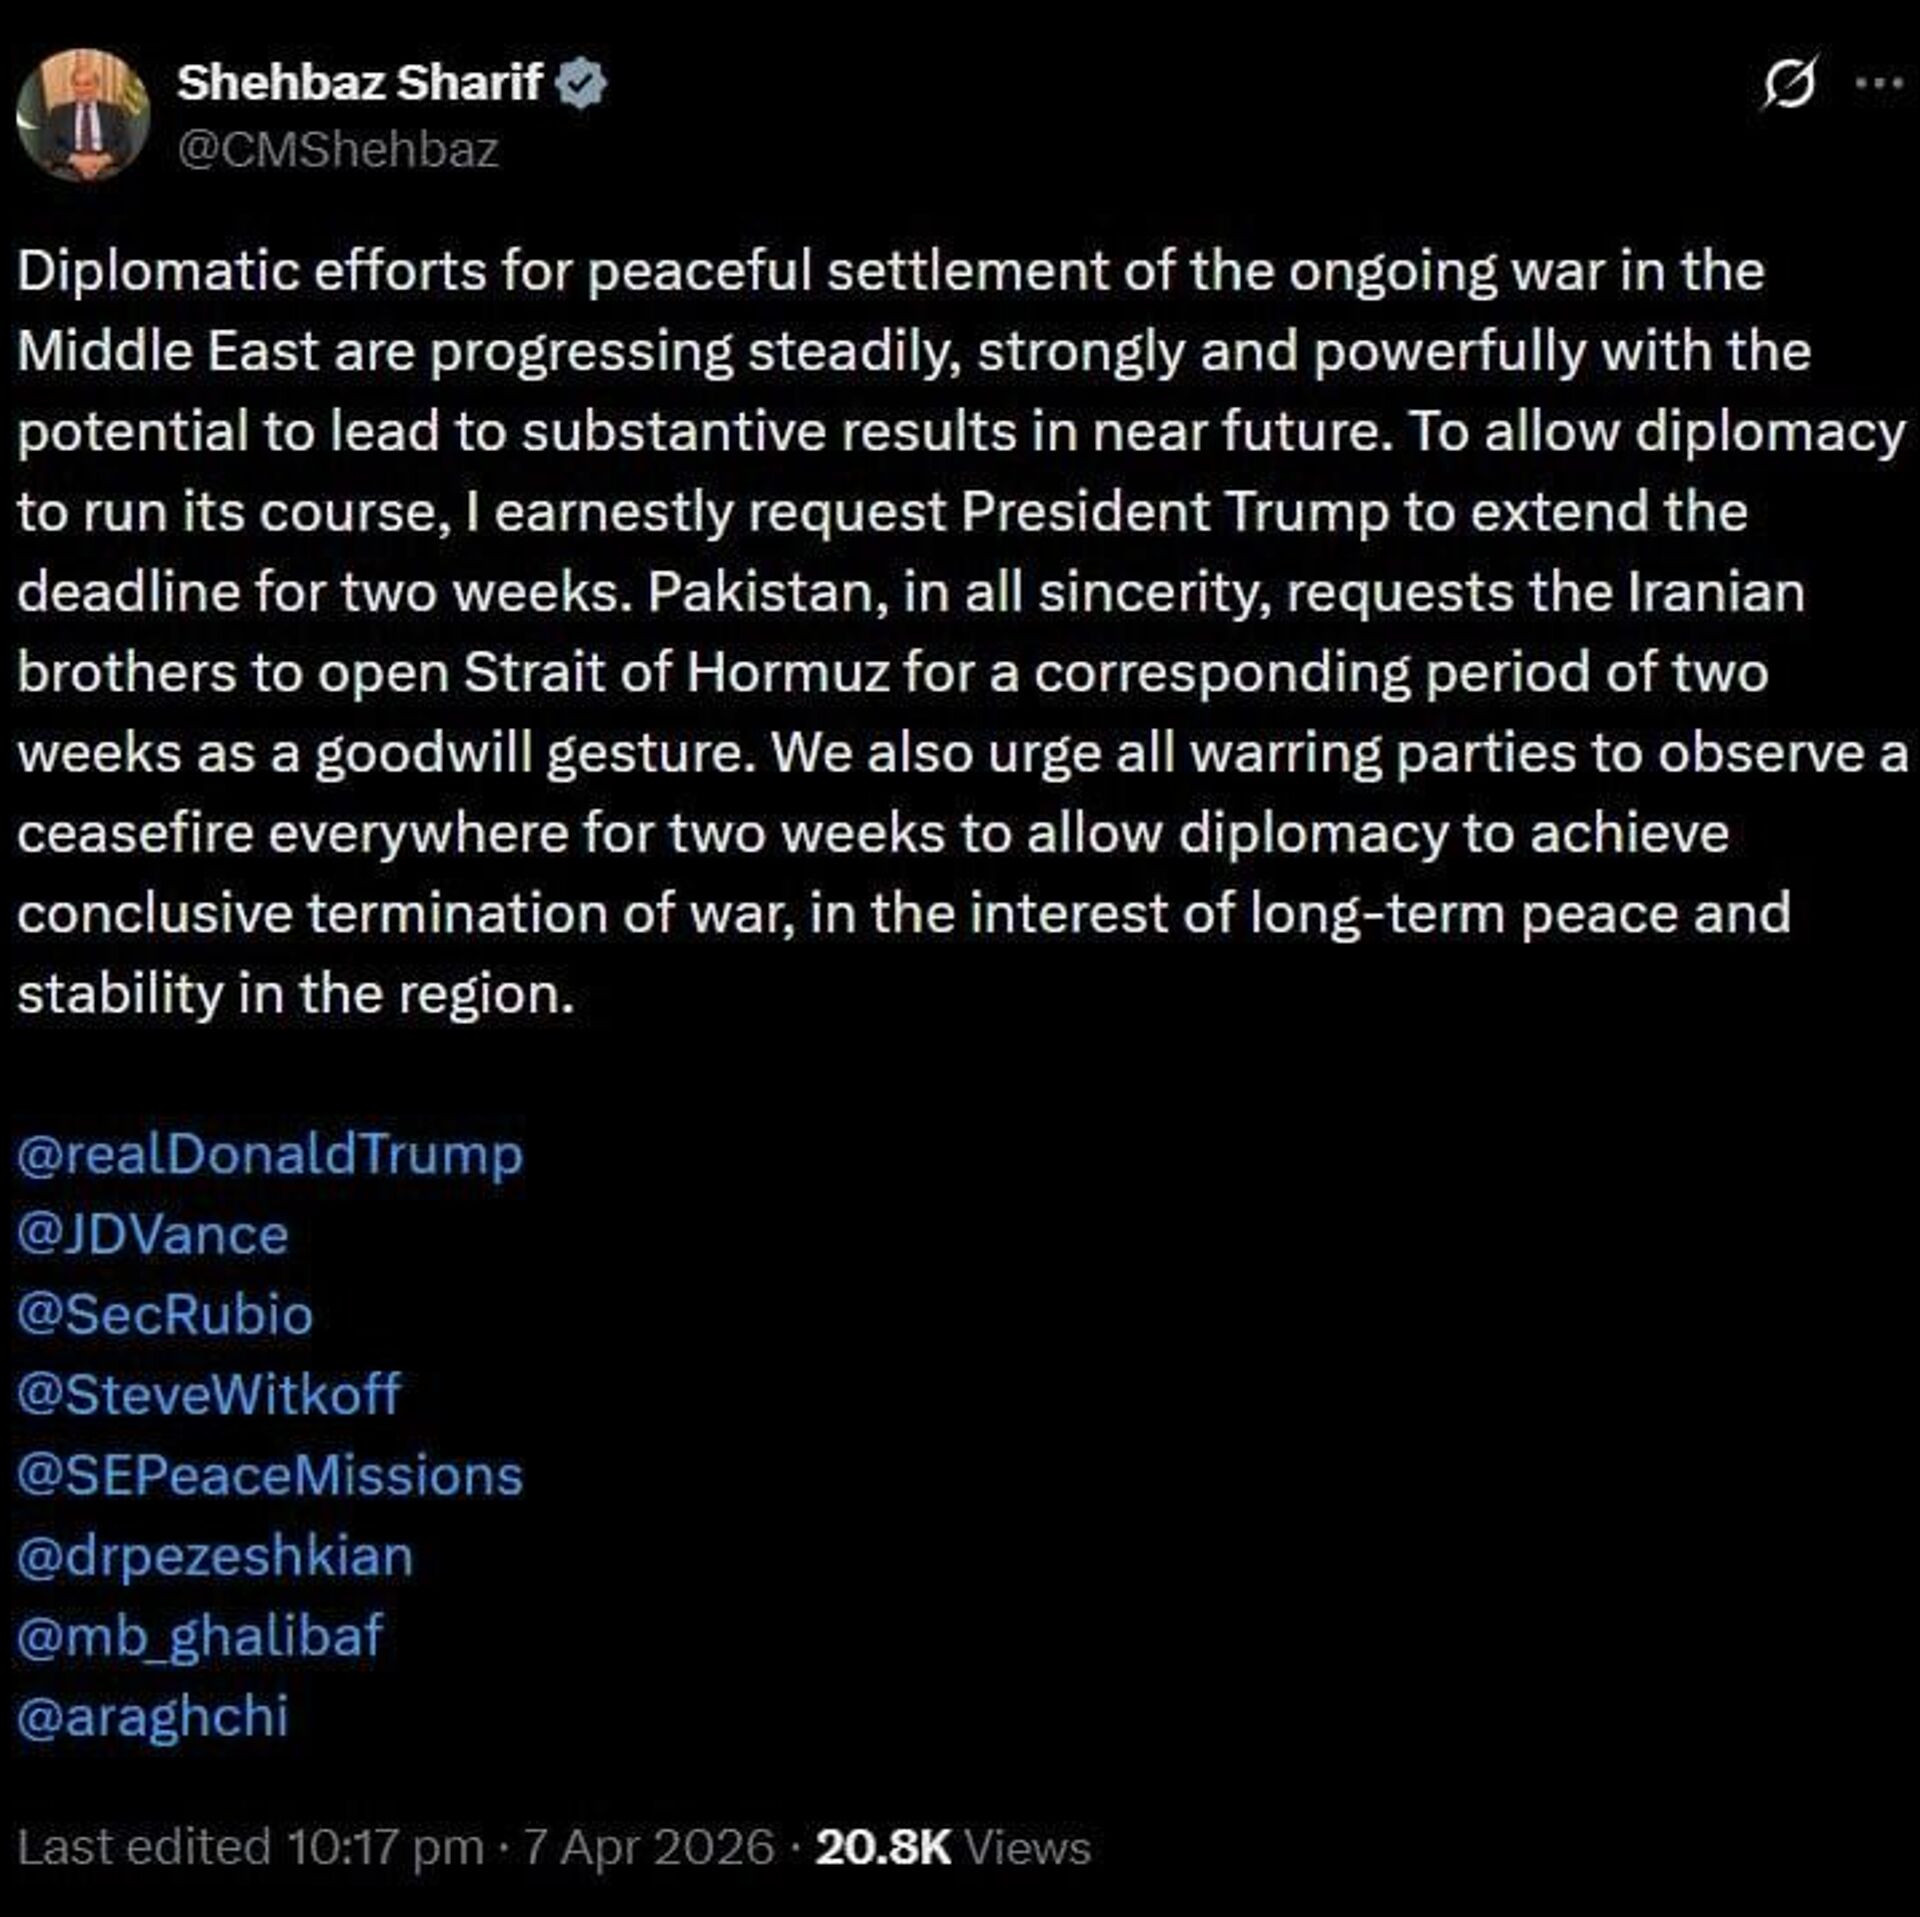This screenshot has width=1920, height=1917.
Task: Click the @SEPeaceMissions mention
Action: click(270, 1476)
